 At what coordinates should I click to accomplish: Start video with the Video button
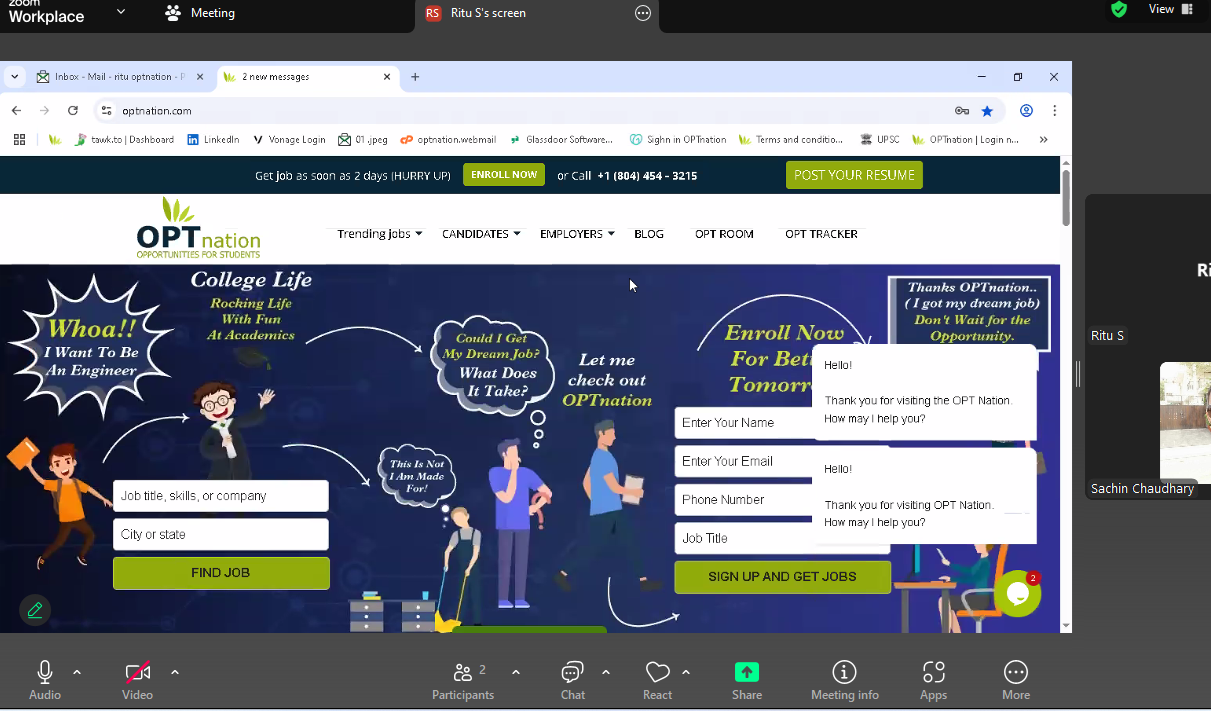tap(137, 673)
